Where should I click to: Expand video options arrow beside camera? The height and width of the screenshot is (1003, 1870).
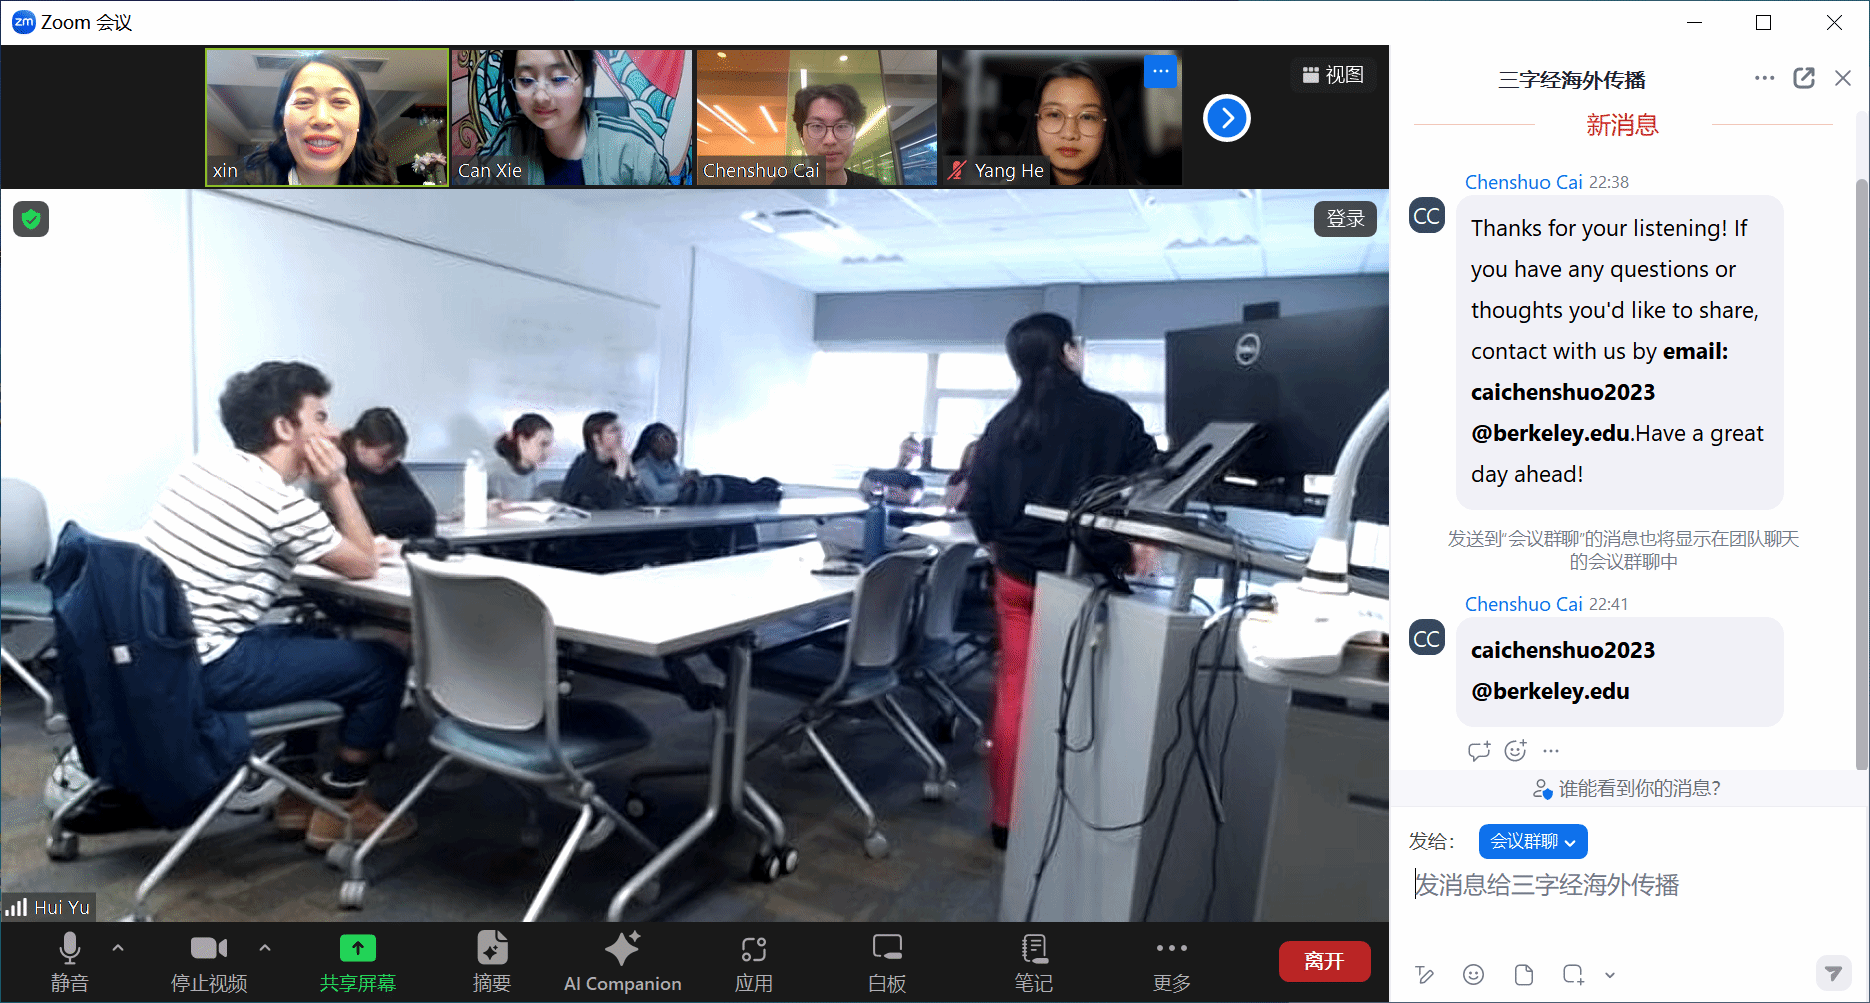click(265, 947)
